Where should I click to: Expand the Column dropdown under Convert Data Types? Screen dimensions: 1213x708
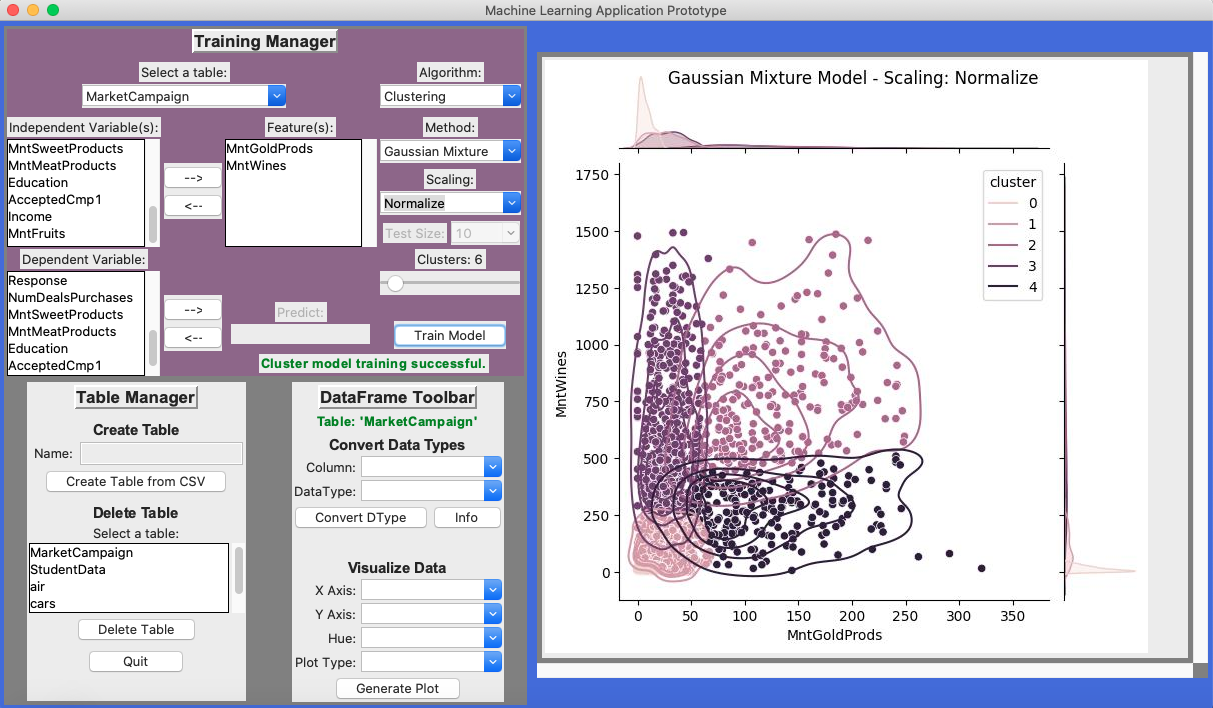(431, 467)
